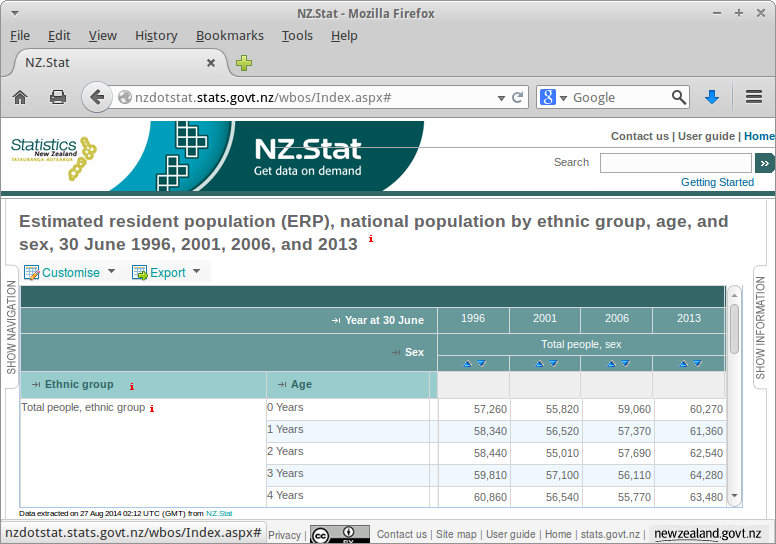Open the Firefox downloads arrow
This screenshot has height=544, width=776.
pos(712,97)
